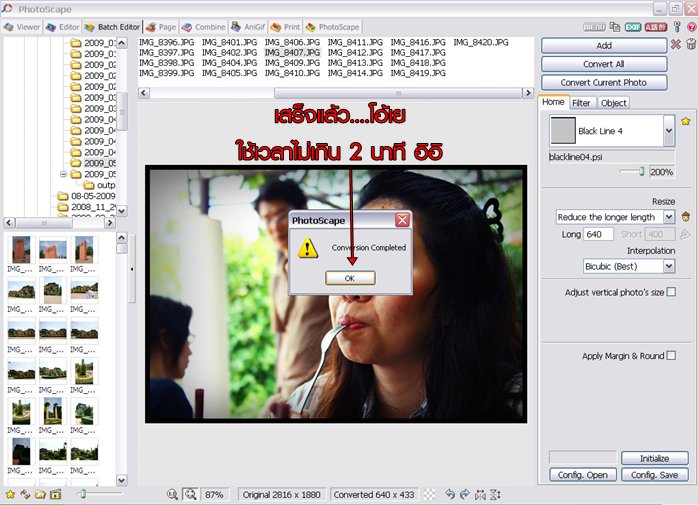Click the fit-to-window zoom magnifier icon
698x505 pixels.
191,494
